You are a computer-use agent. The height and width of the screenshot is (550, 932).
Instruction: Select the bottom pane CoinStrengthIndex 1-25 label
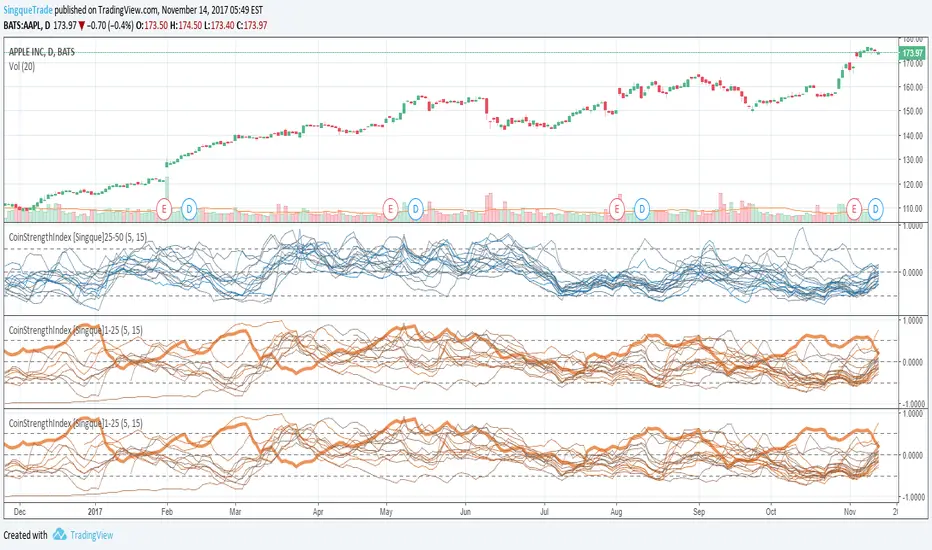coord(75,423)
